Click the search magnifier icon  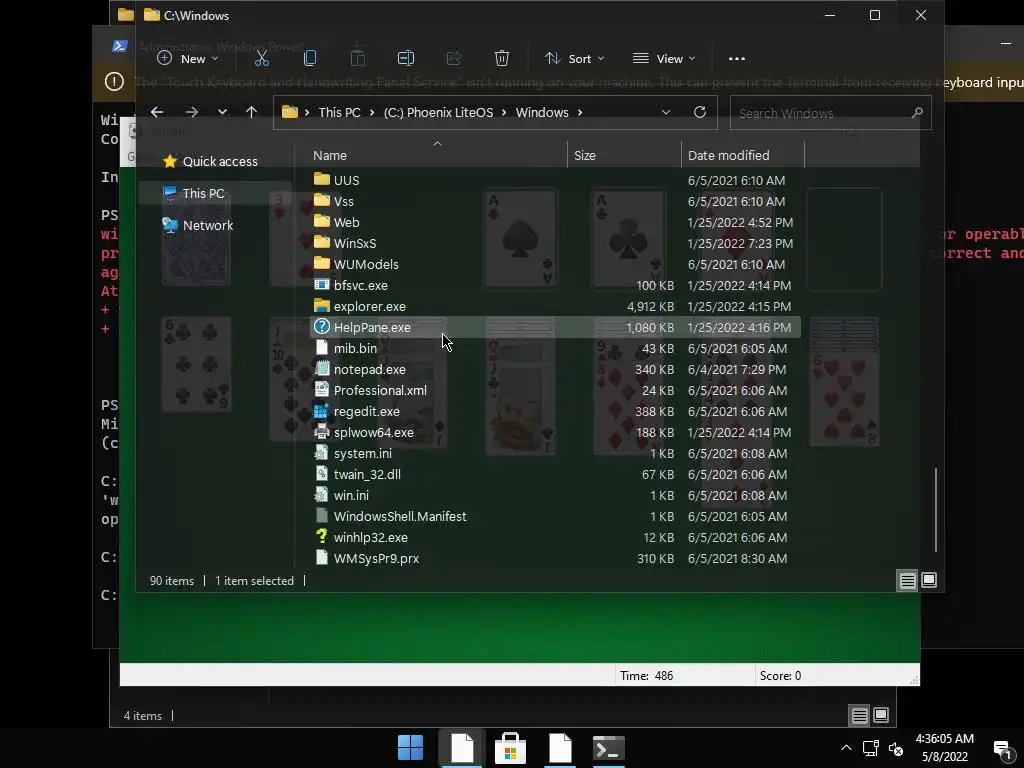click(917, 113)
